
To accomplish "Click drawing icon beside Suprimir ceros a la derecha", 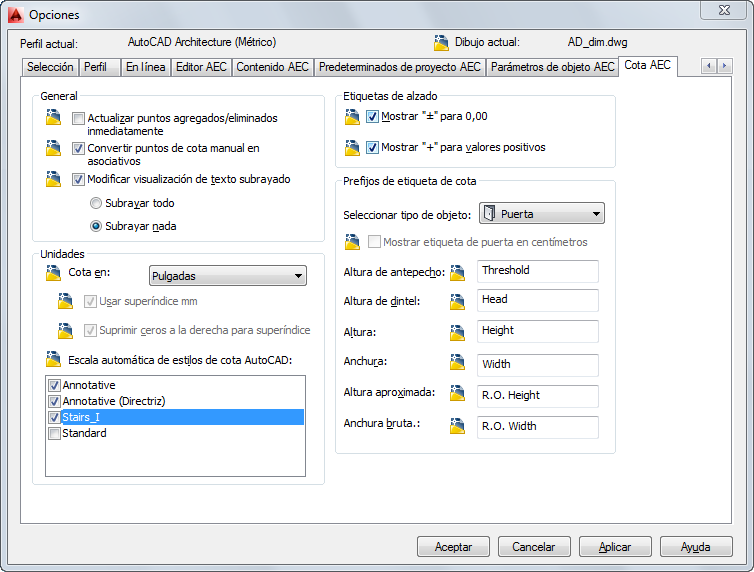I will tap(65, 330).
